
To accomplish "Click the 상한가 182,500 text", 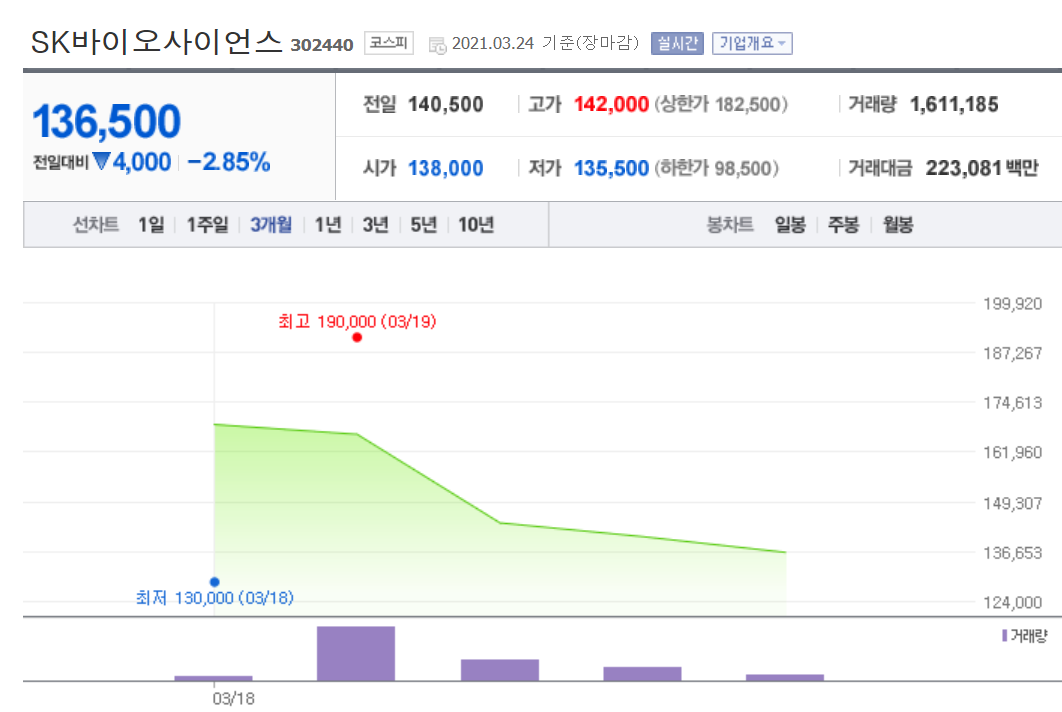I will pos(721,104).
